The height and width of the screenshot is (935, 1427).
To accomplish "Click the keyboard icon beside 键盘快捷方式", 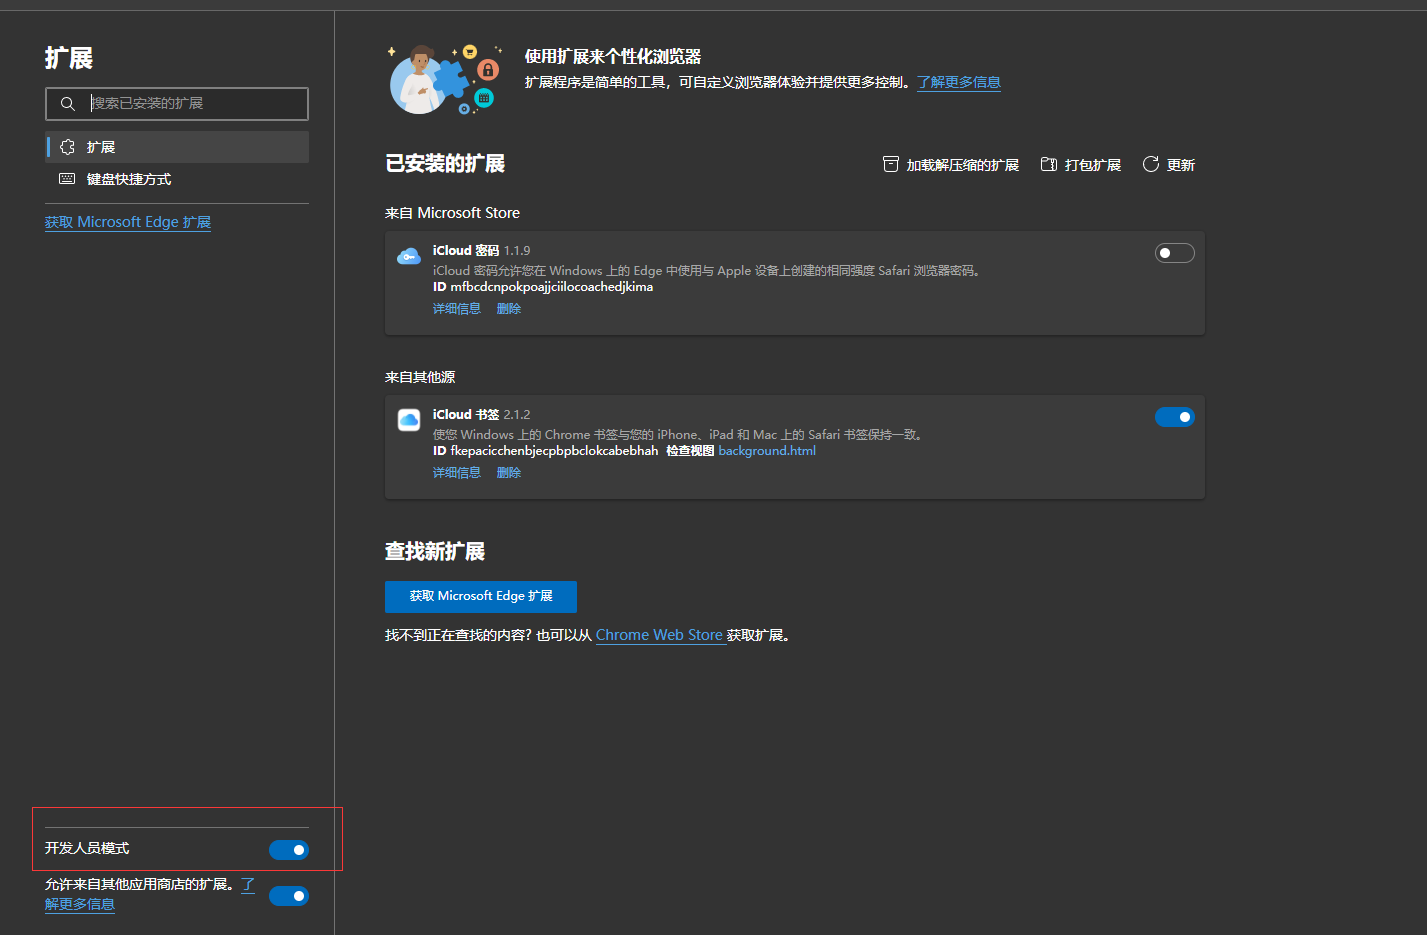I will point(67,179).
